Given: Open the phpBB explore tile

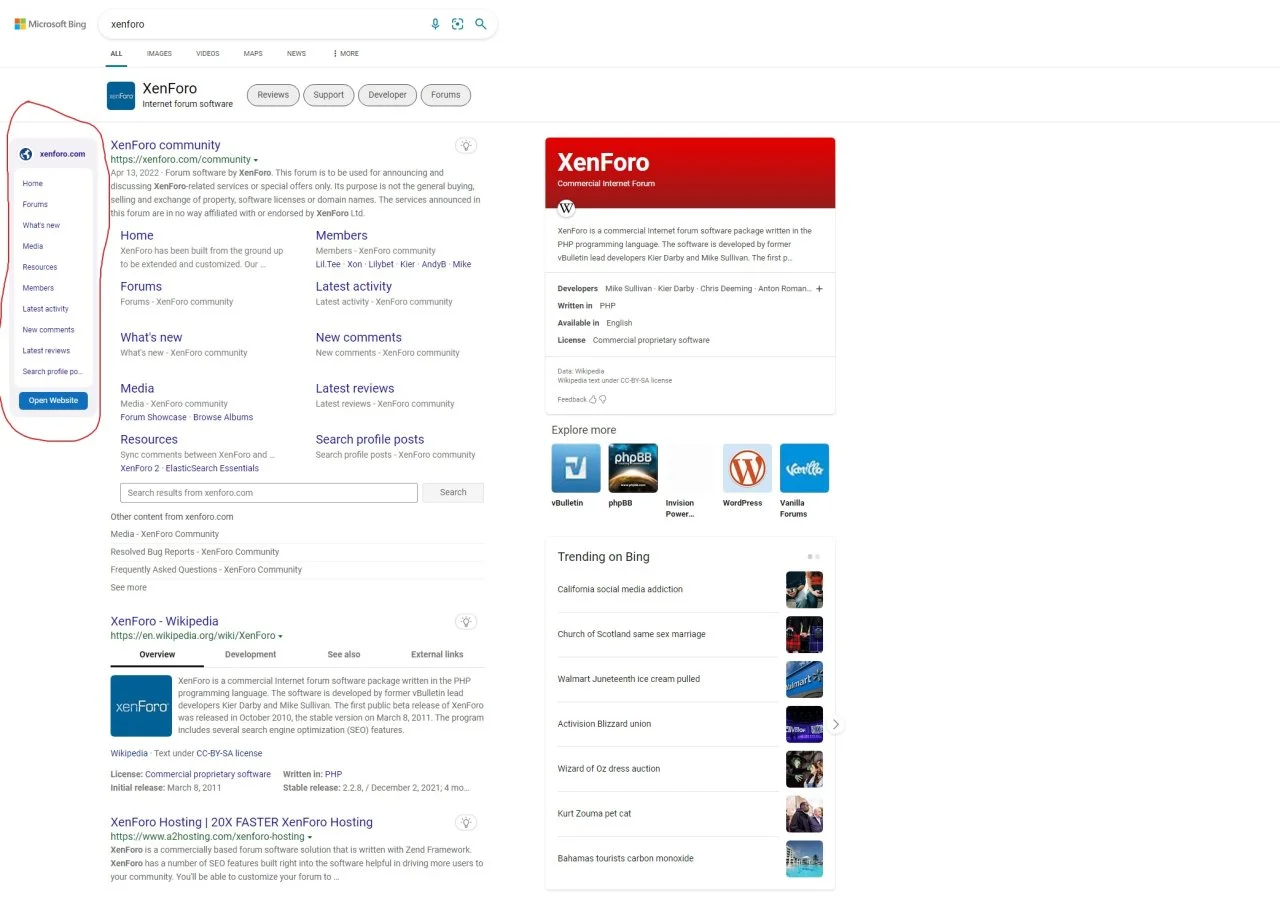Looking at the screenshot, I should (x=633, y=468).
